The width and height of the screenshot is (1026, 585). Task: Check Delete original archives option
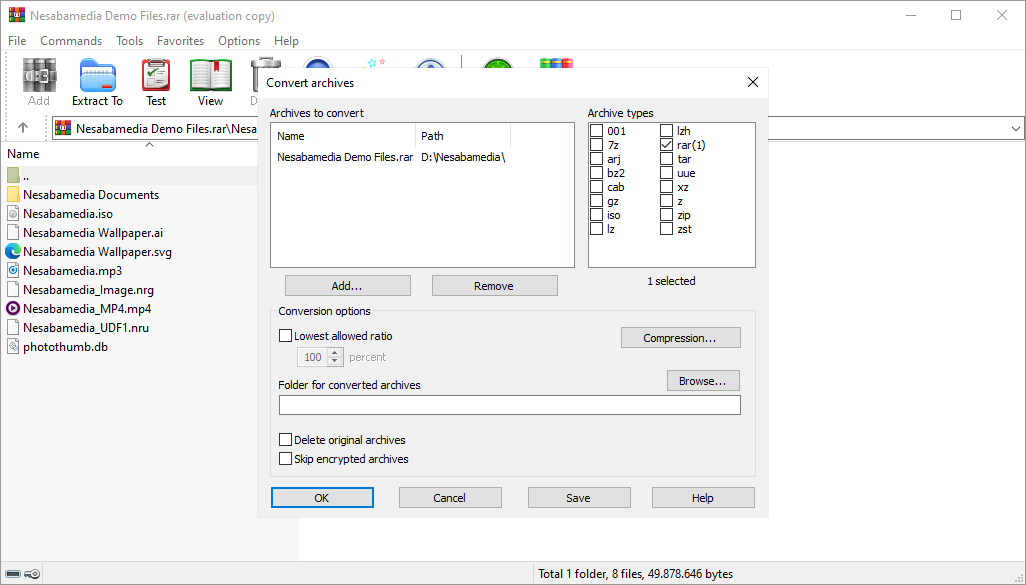click(286, 440)
